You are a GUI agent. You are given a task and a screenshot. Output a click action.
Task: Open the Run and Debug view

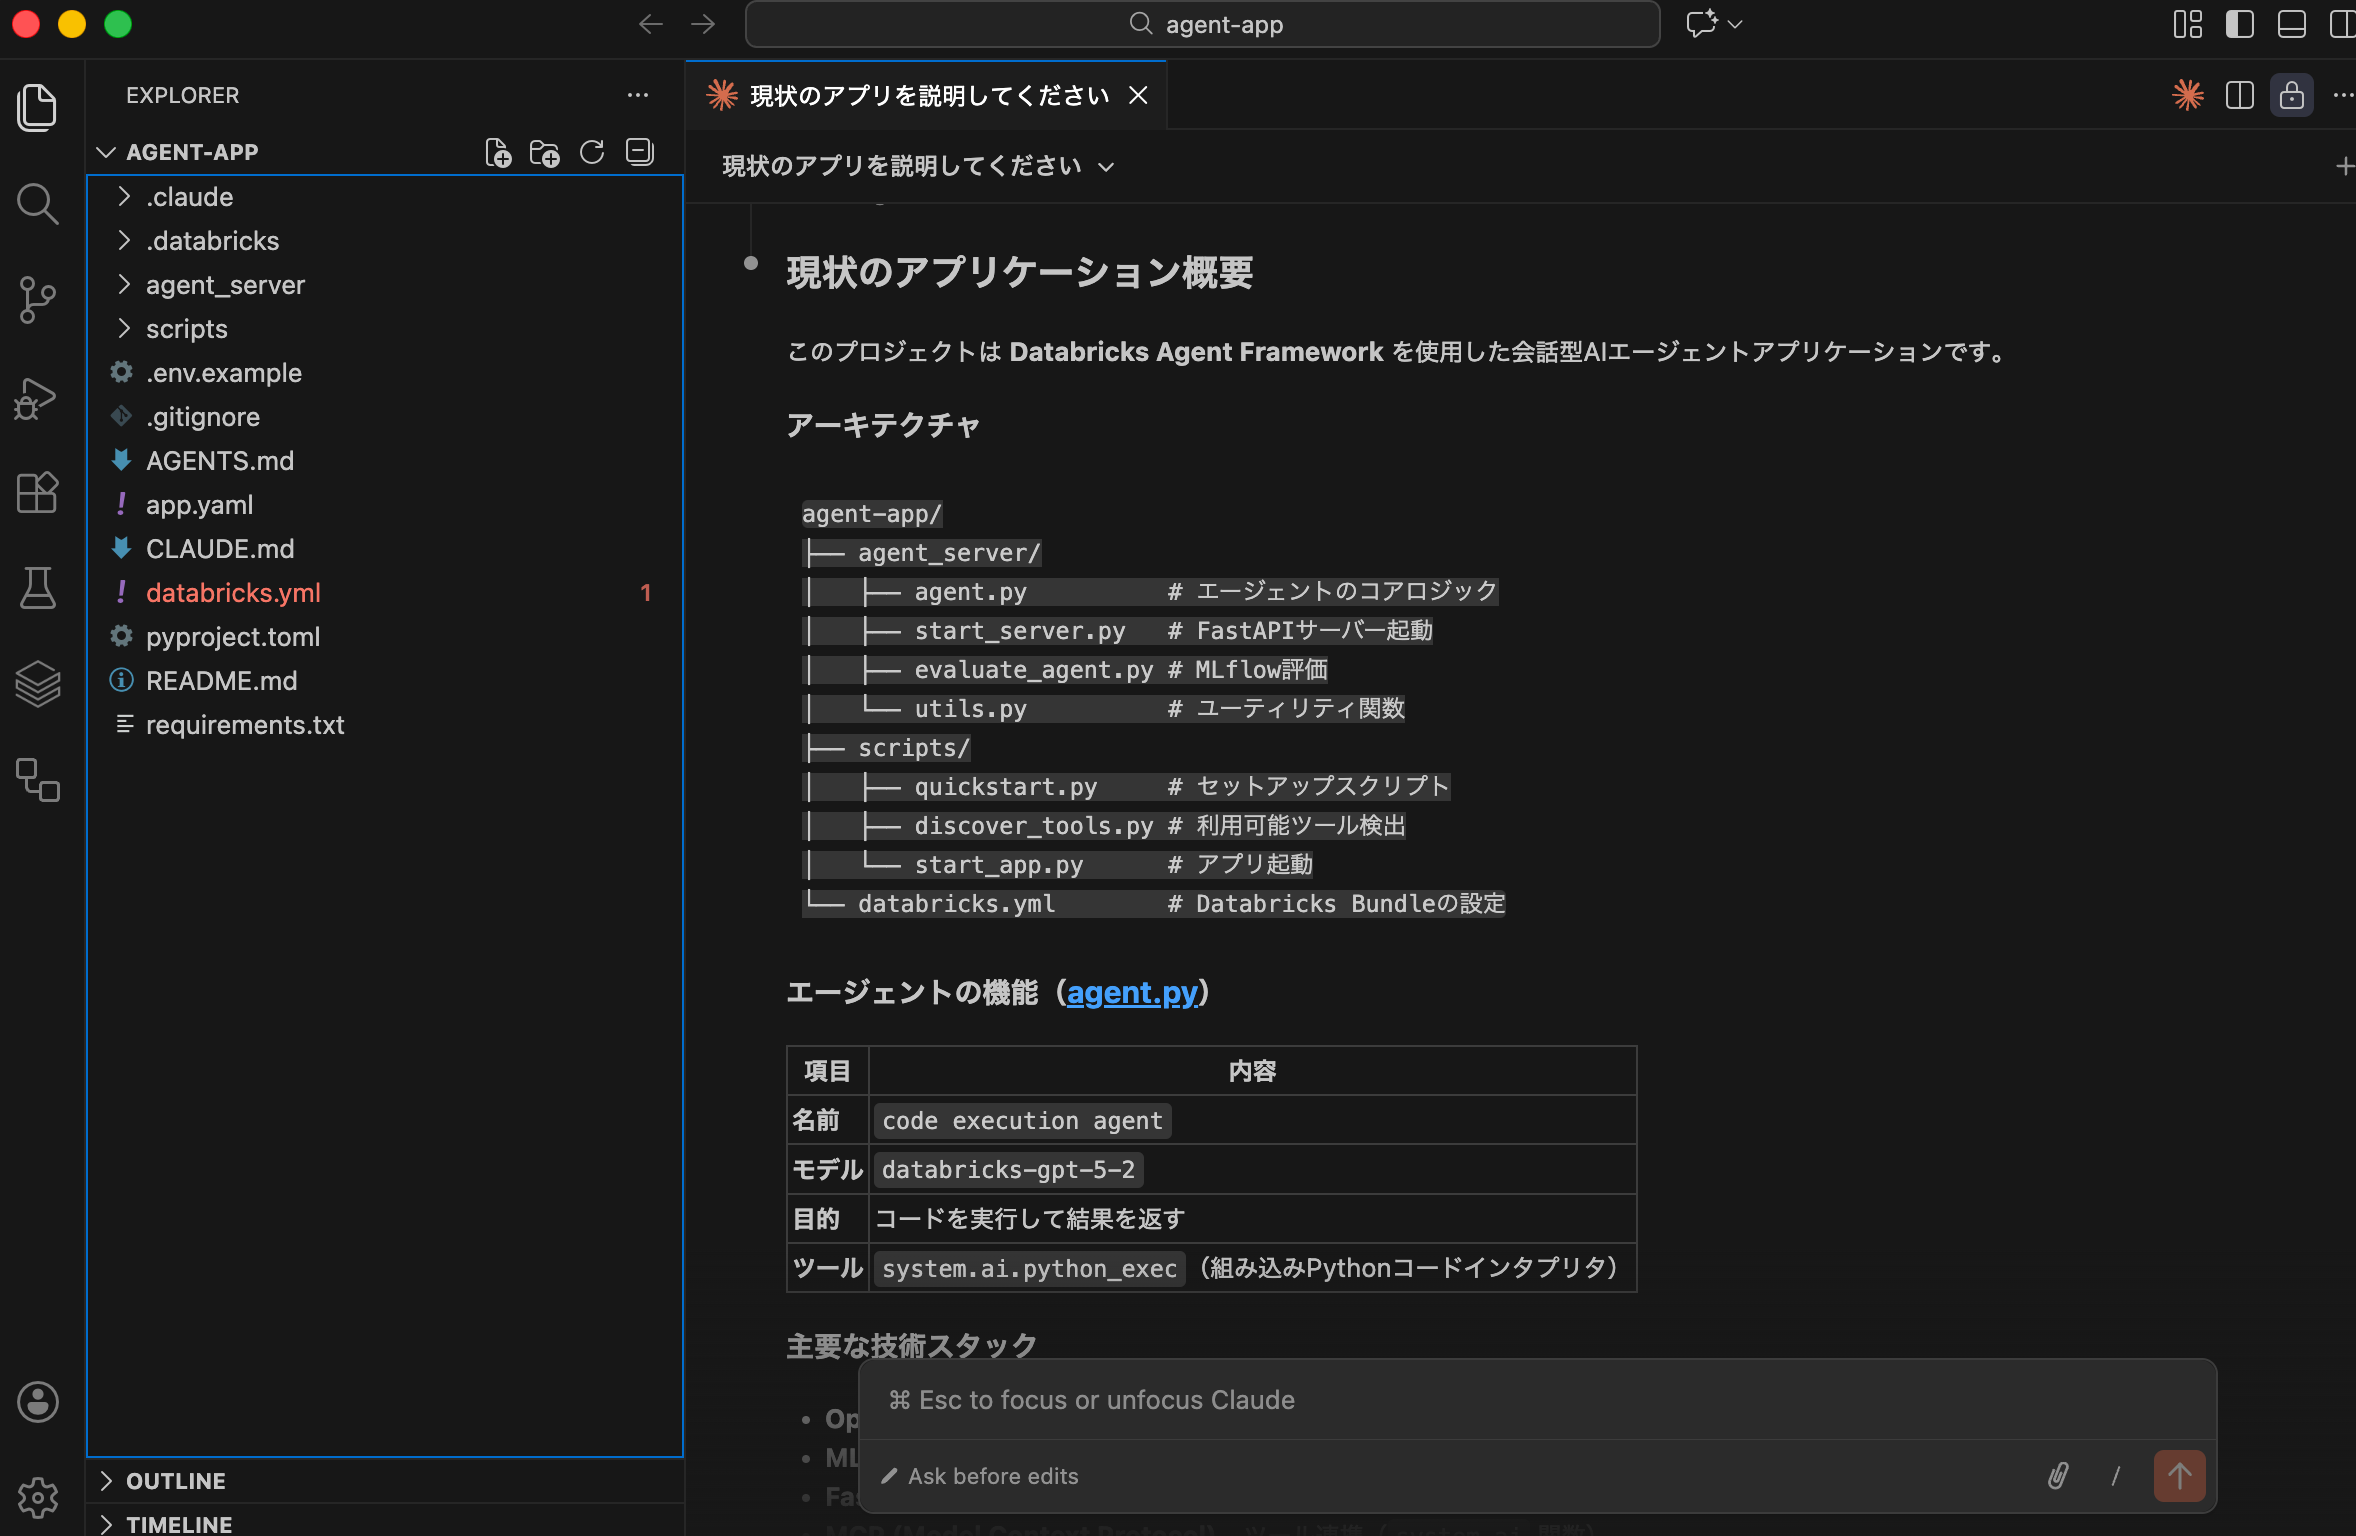pos(38,397)
